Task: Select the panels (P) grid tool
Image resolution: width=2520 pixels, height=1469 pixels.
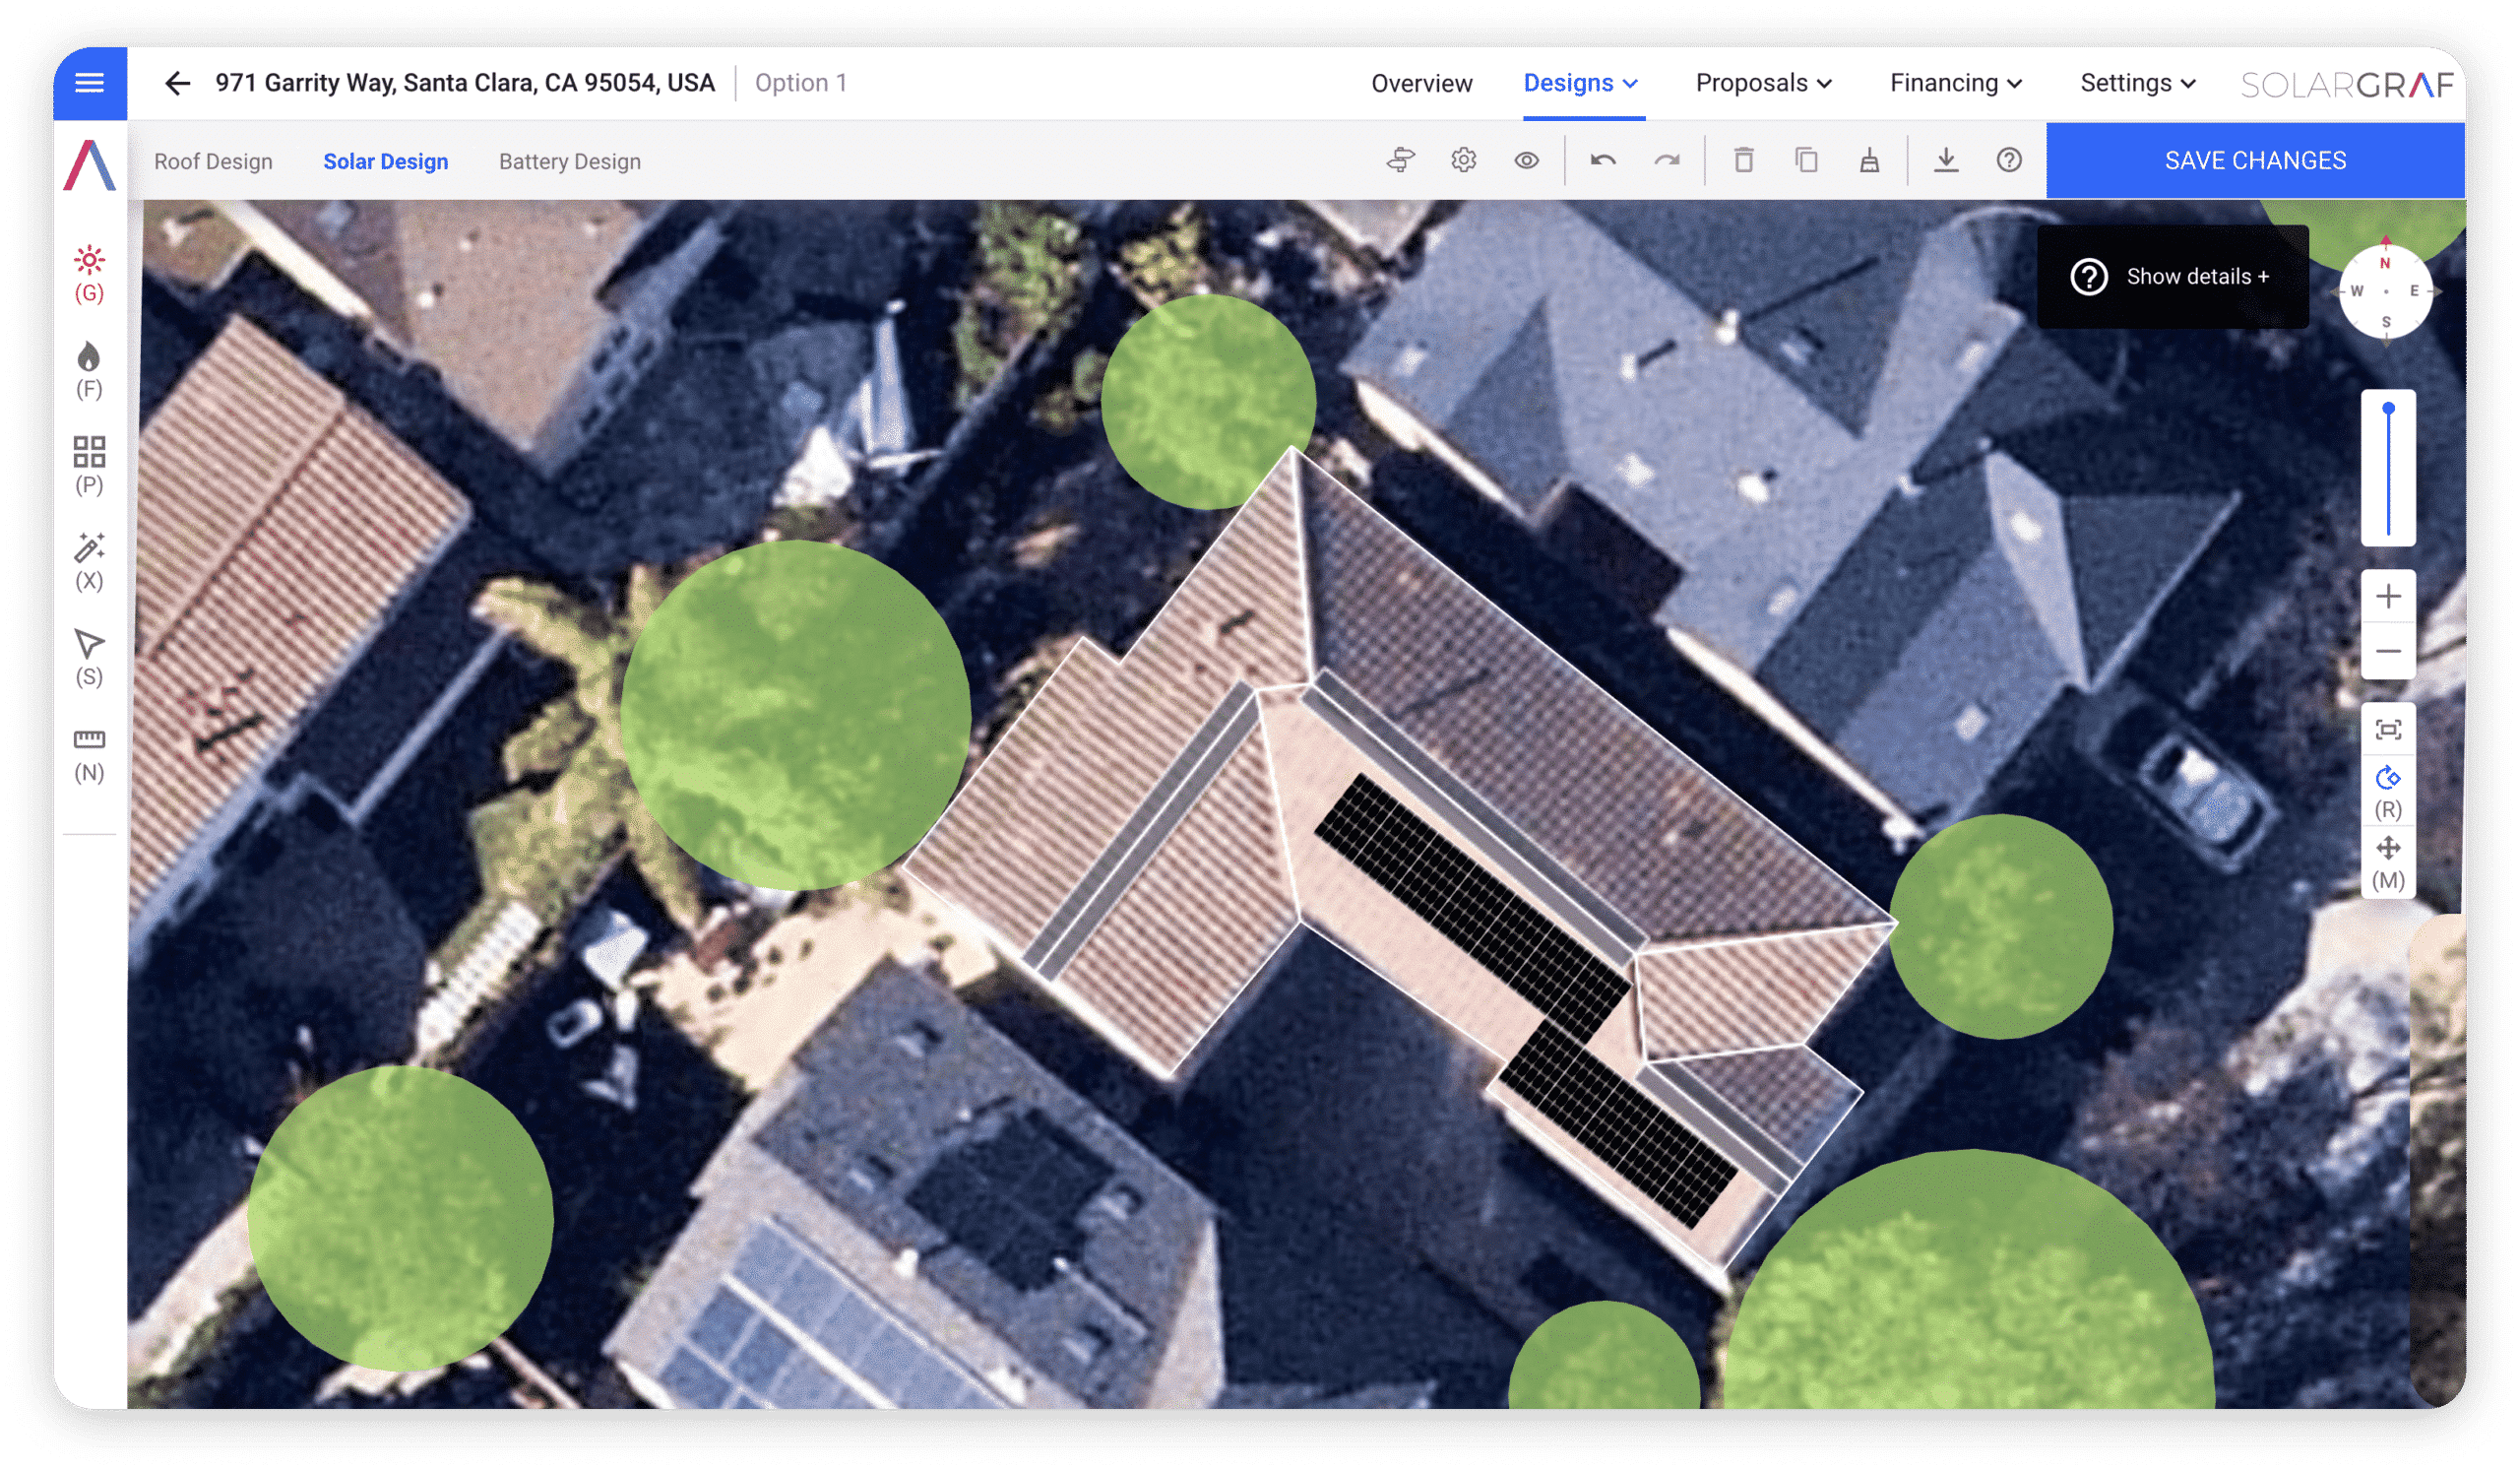Action: tap(90, 466)
